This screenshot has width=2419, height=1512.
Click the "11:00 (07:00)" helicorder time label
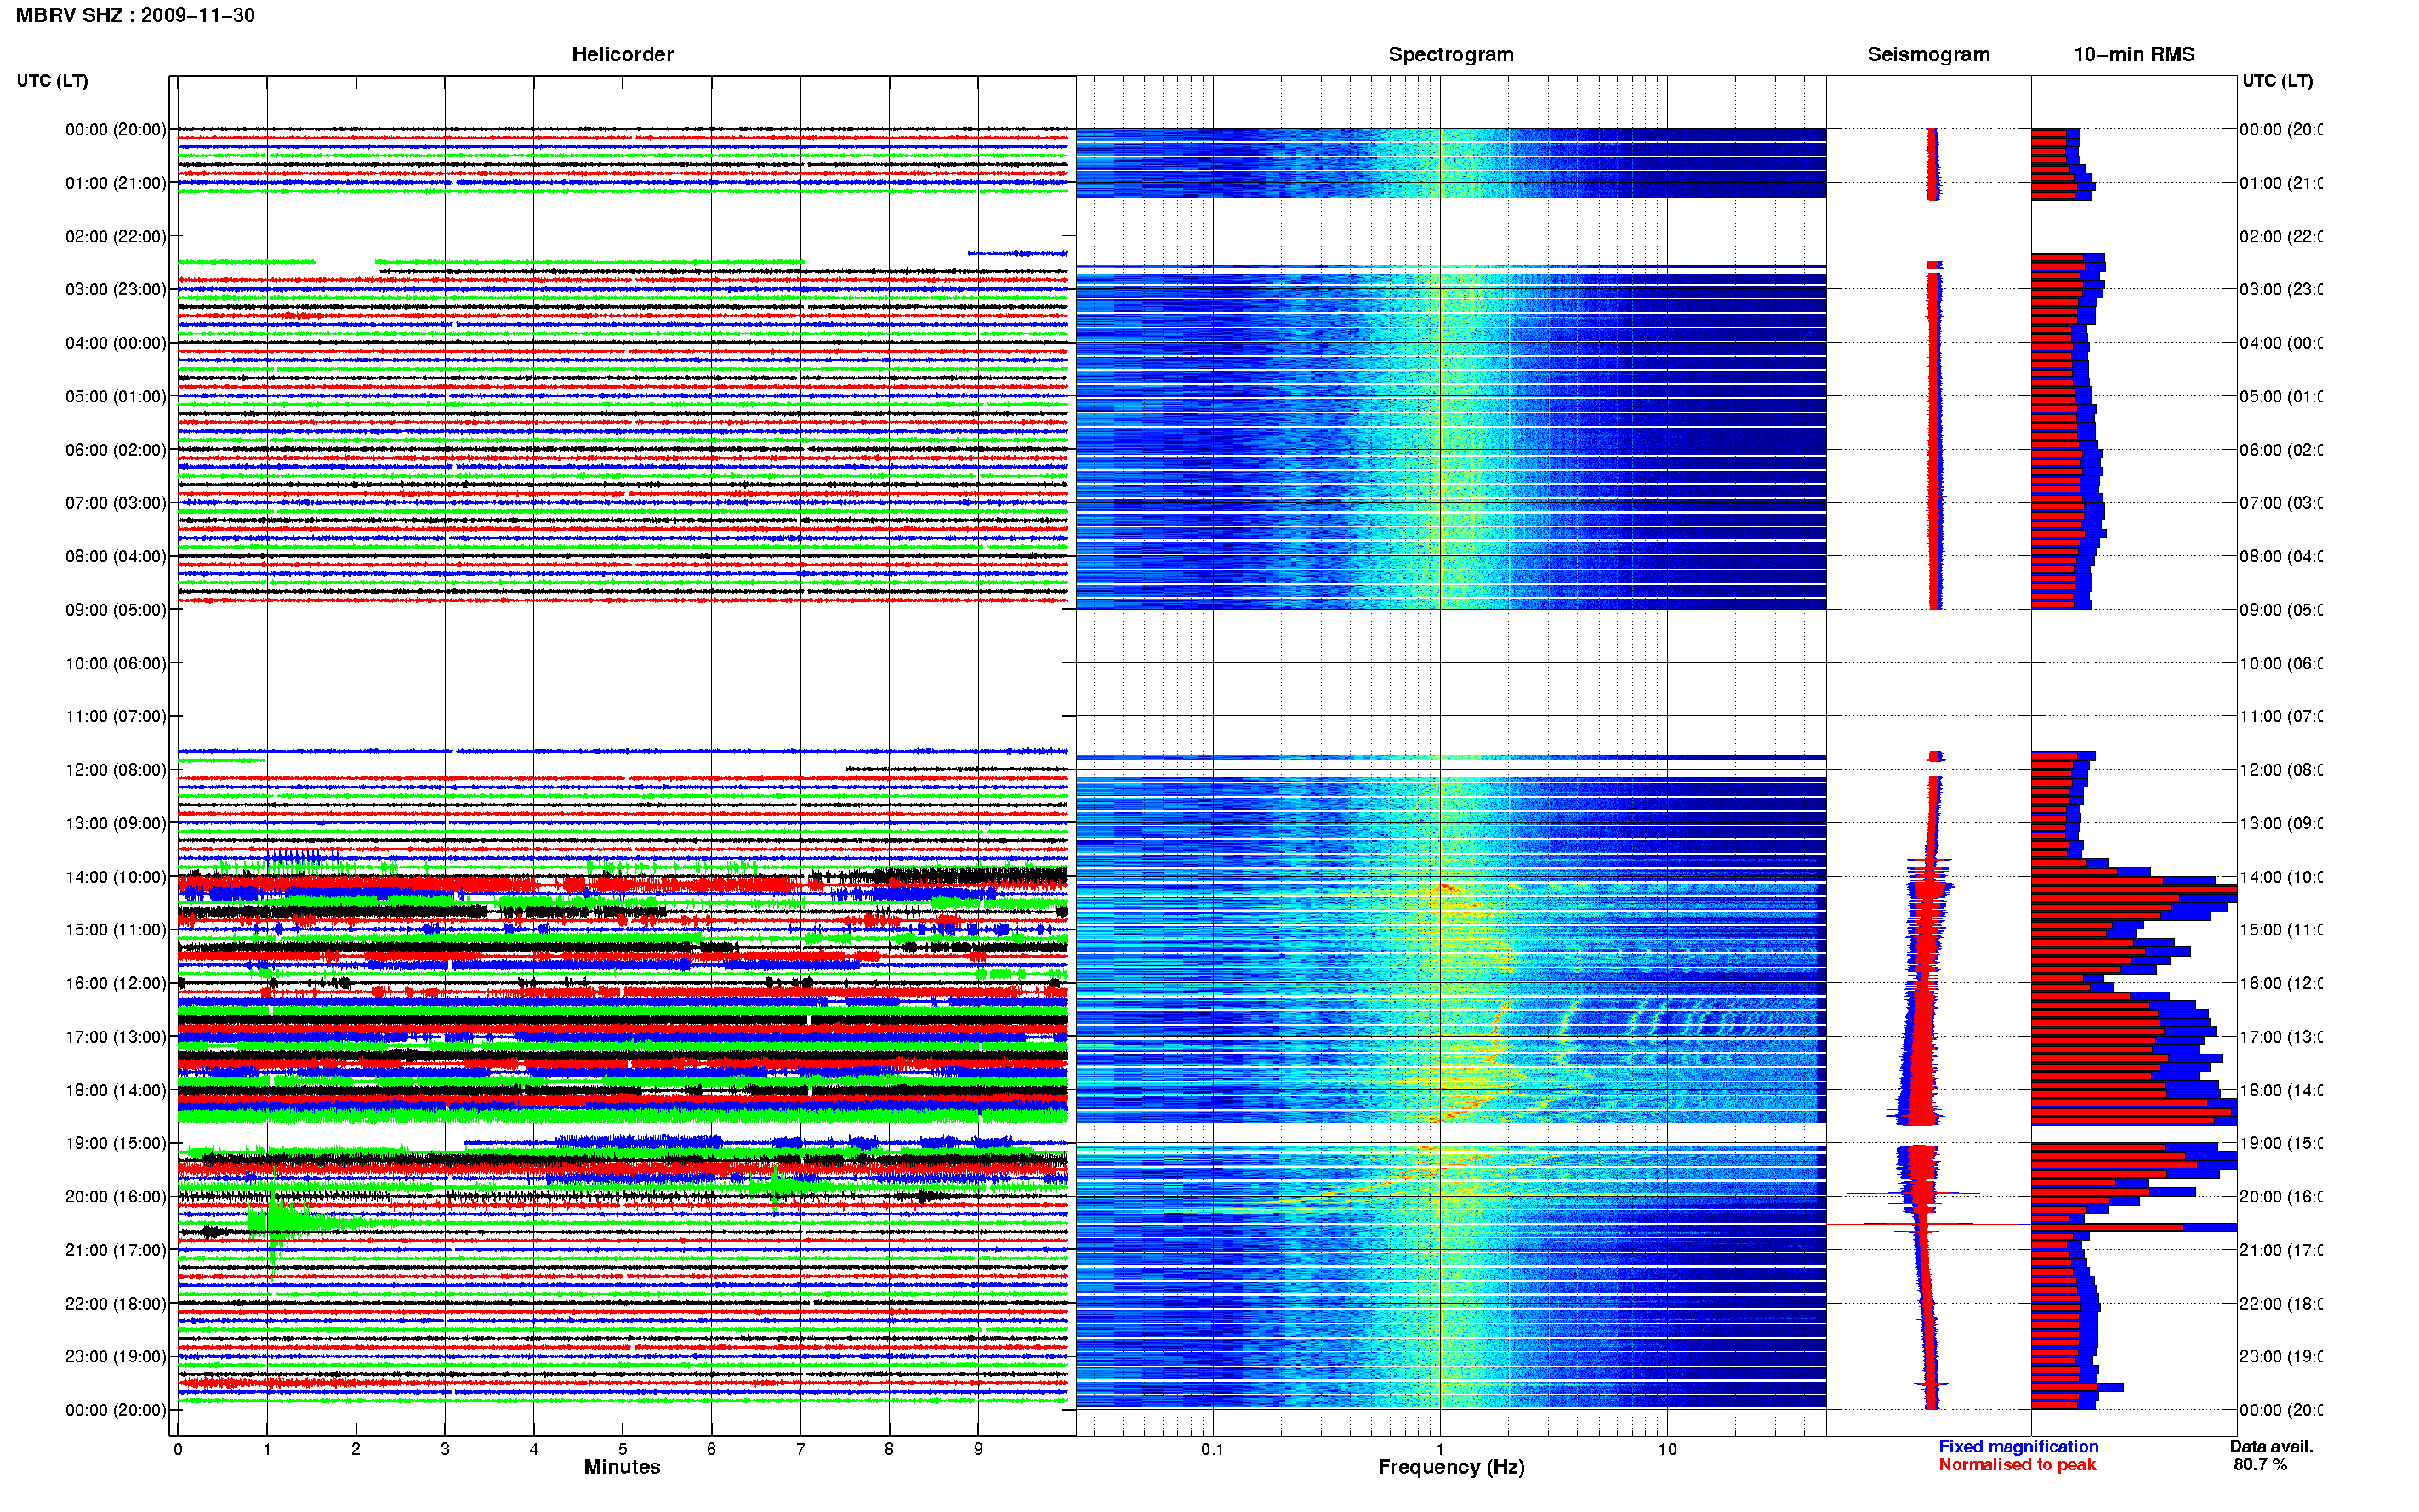[x=116, y=716]
